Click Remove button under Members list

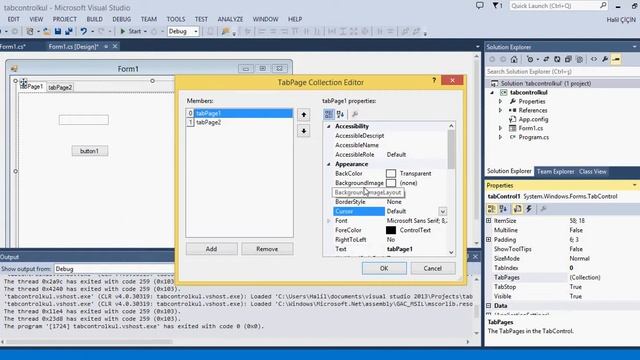(x=267, y=249)
